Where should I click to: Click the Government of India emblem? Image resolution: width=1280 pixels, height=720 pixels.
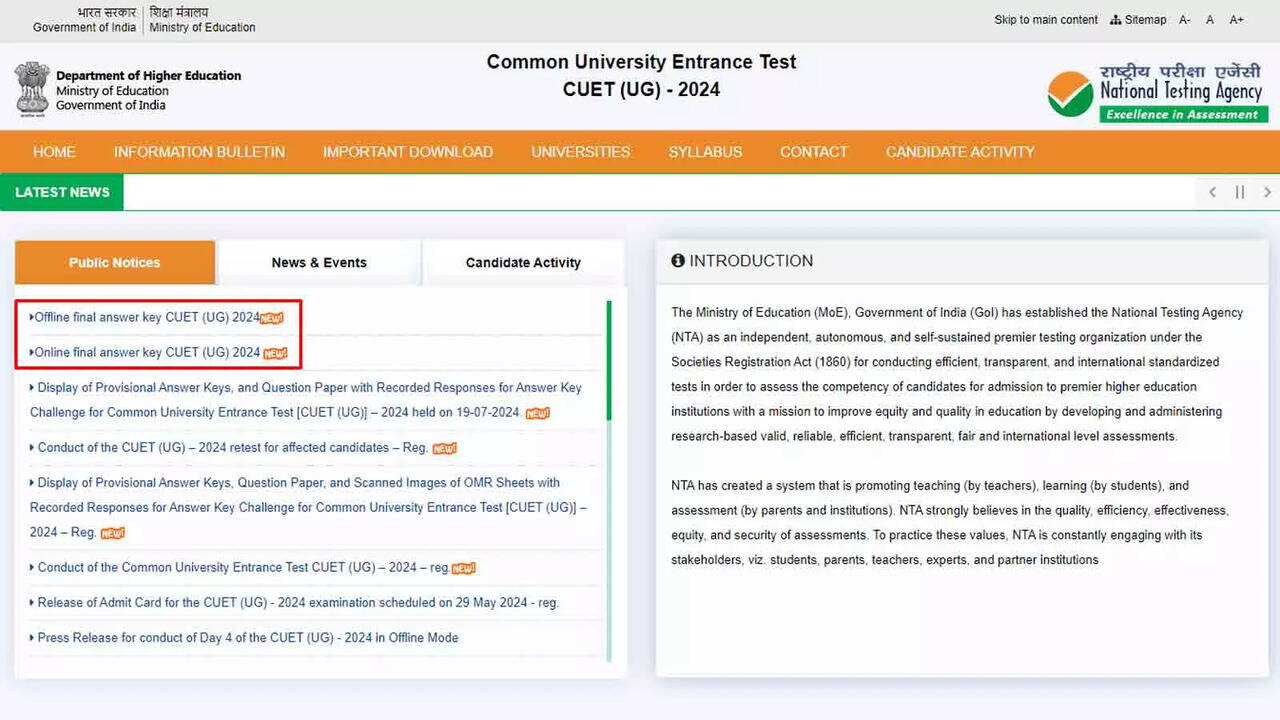(x=32, y=89)
